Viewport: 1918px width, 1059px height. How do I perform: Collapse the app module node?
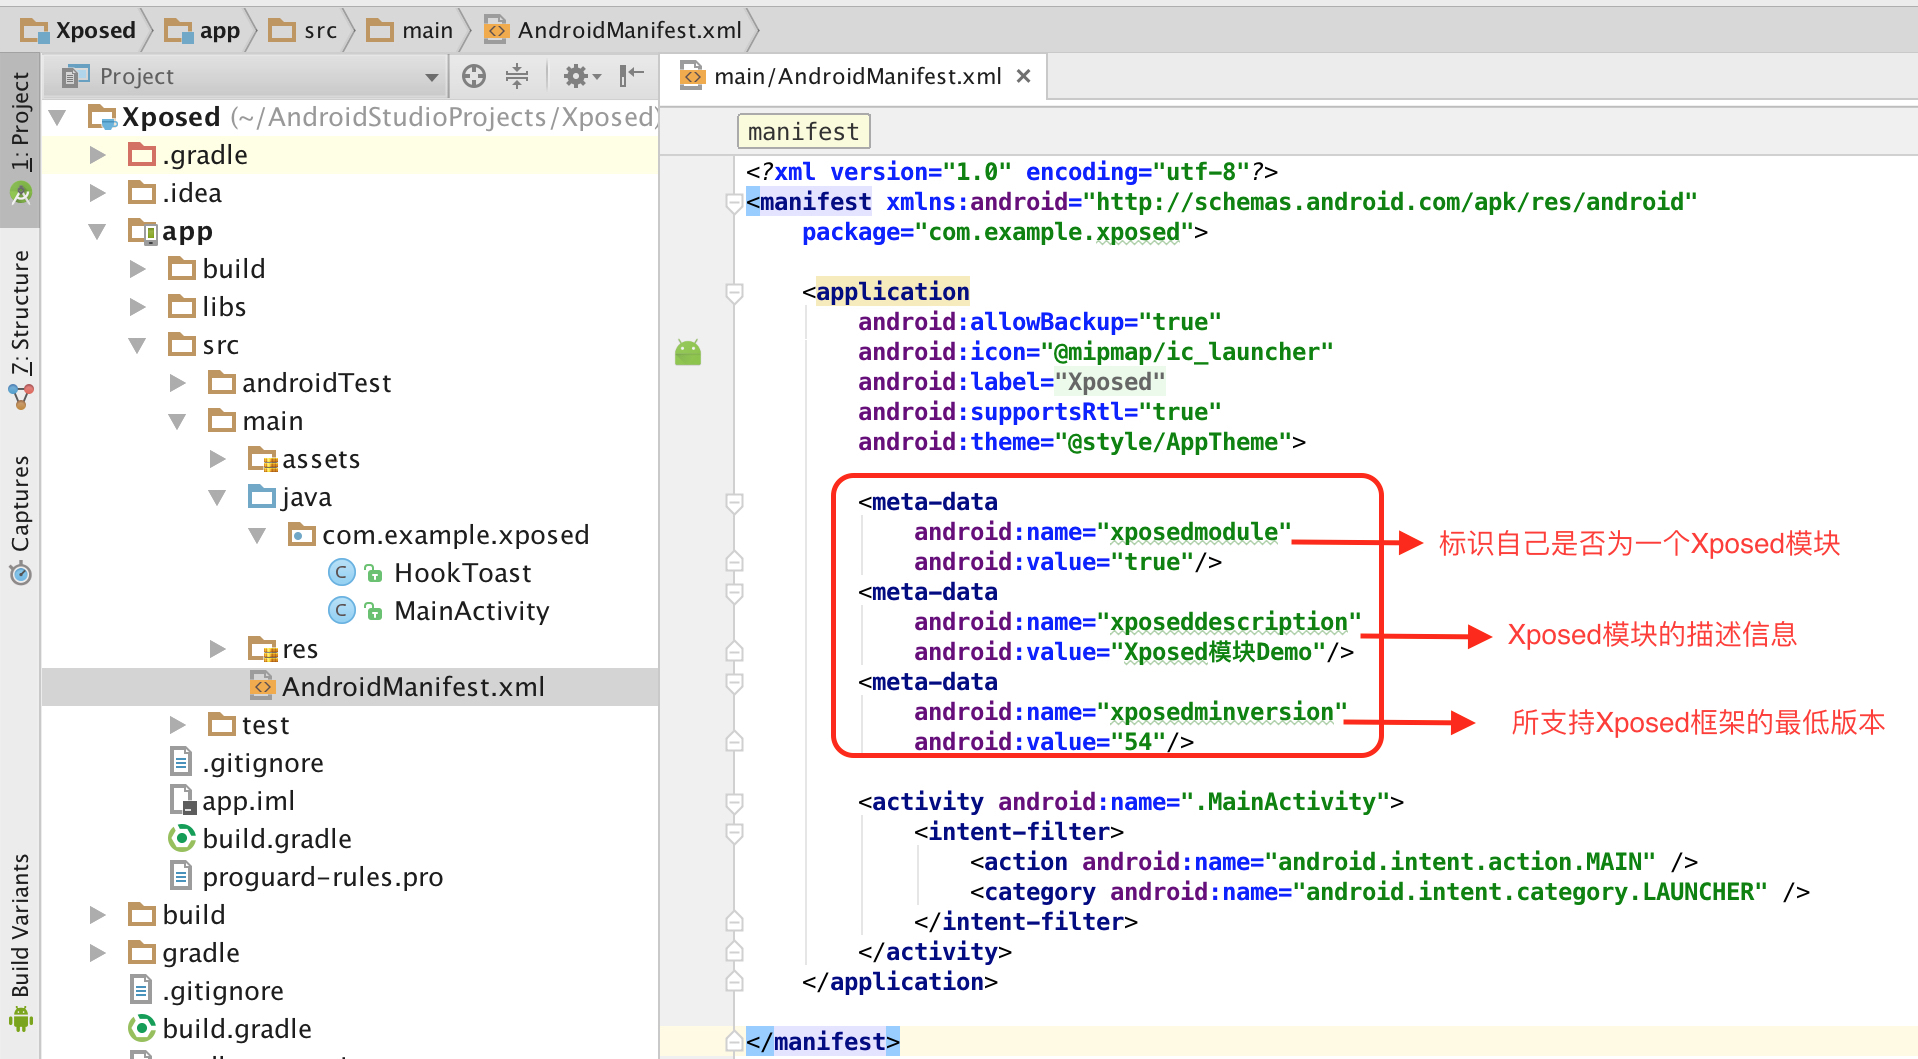[98, 231]
